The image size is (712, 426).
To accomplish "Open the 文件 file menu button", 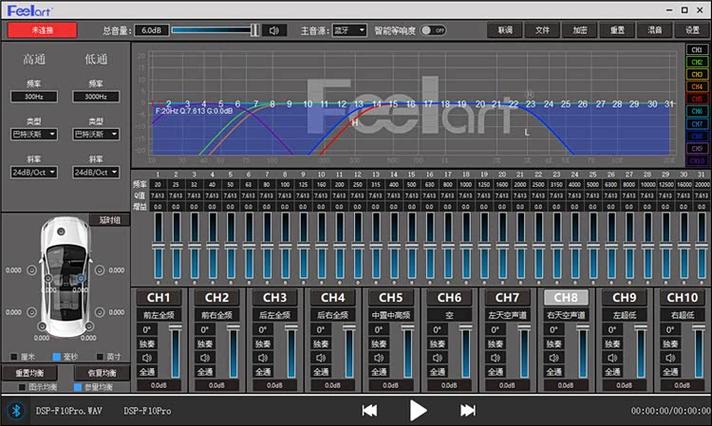I will (542, 30).
